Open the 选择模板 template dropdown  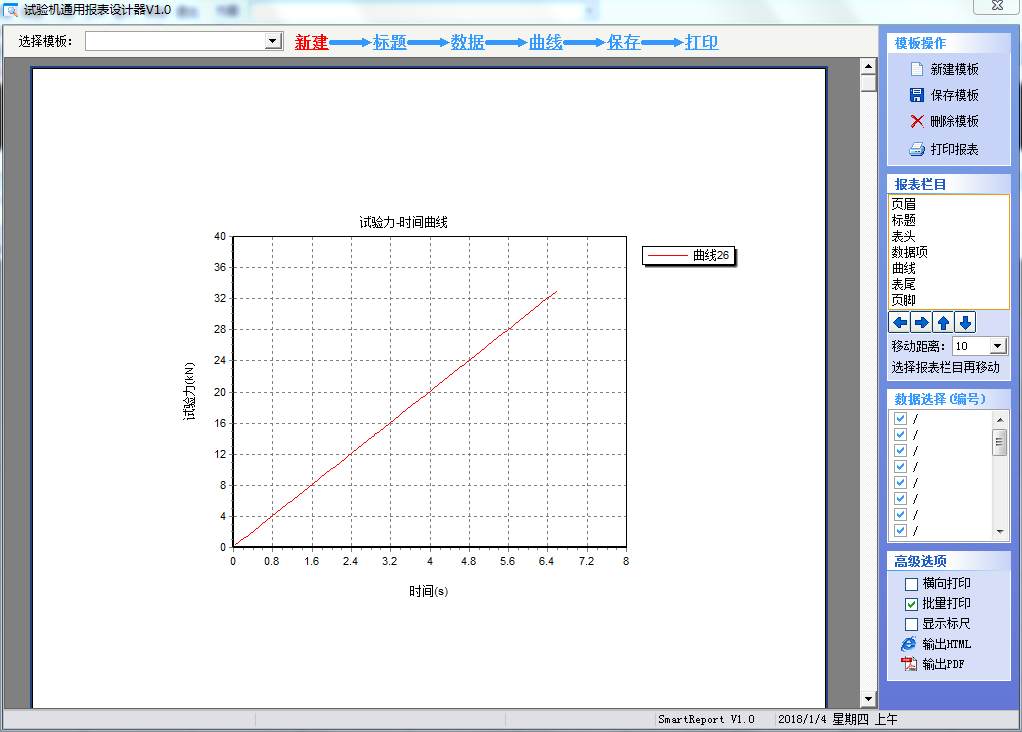(x=272, y=41)
